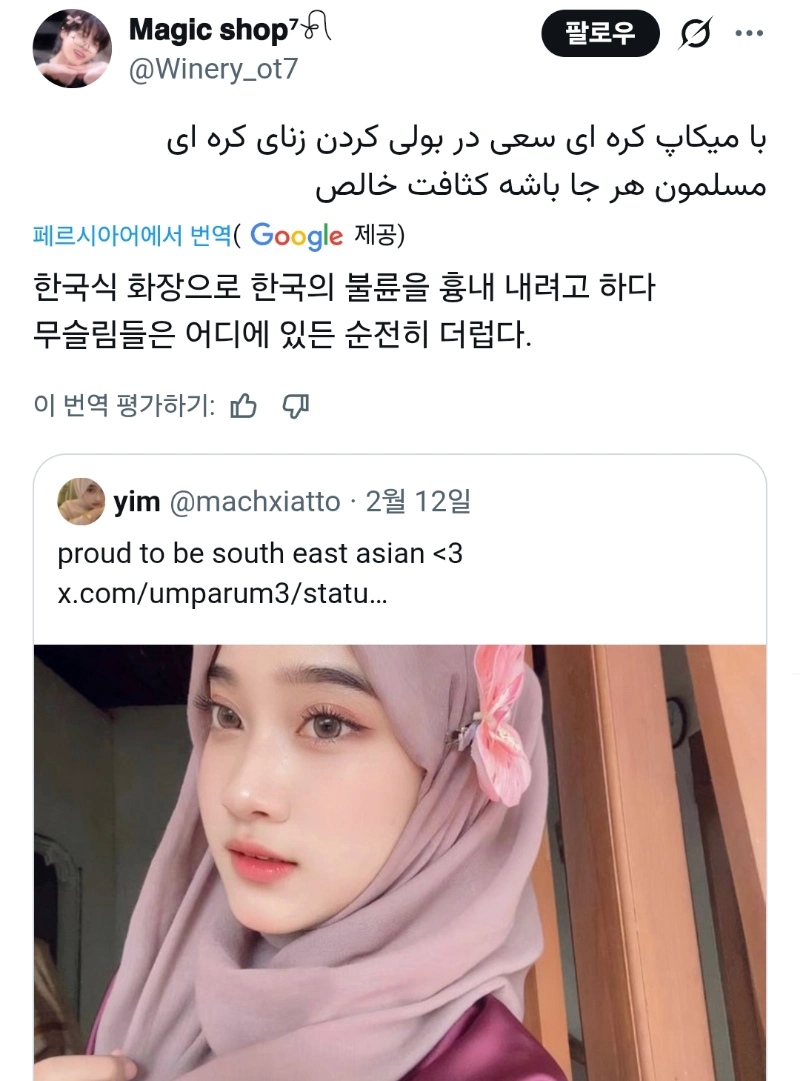This screenshot has width=800, height=1081.
Task: Open yim's avatar in quoted post
Action: 81,501
